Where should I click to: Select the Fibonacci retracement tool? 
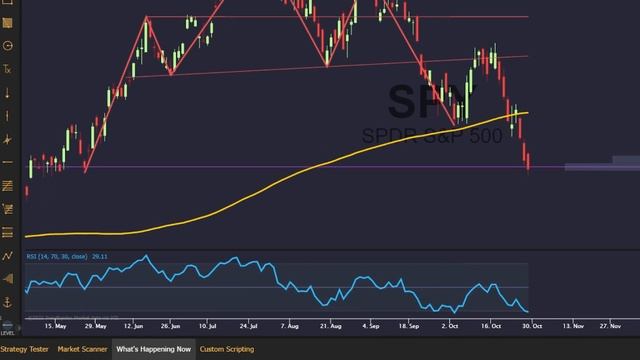pos(7,186)
